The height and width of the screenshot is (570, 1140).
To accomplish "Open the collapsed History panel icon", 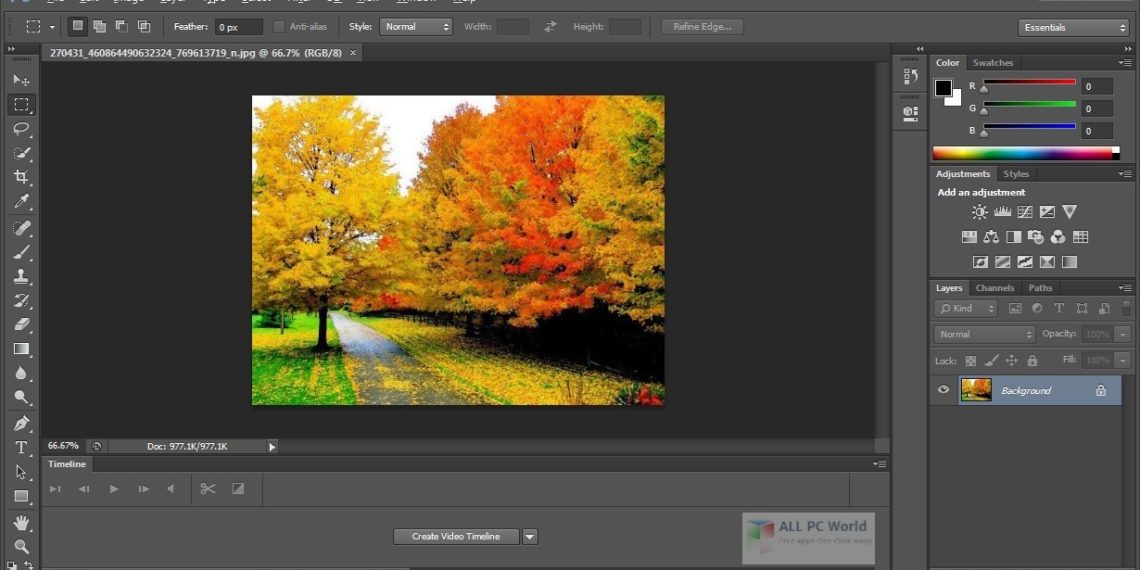I will tap(910, 76).
